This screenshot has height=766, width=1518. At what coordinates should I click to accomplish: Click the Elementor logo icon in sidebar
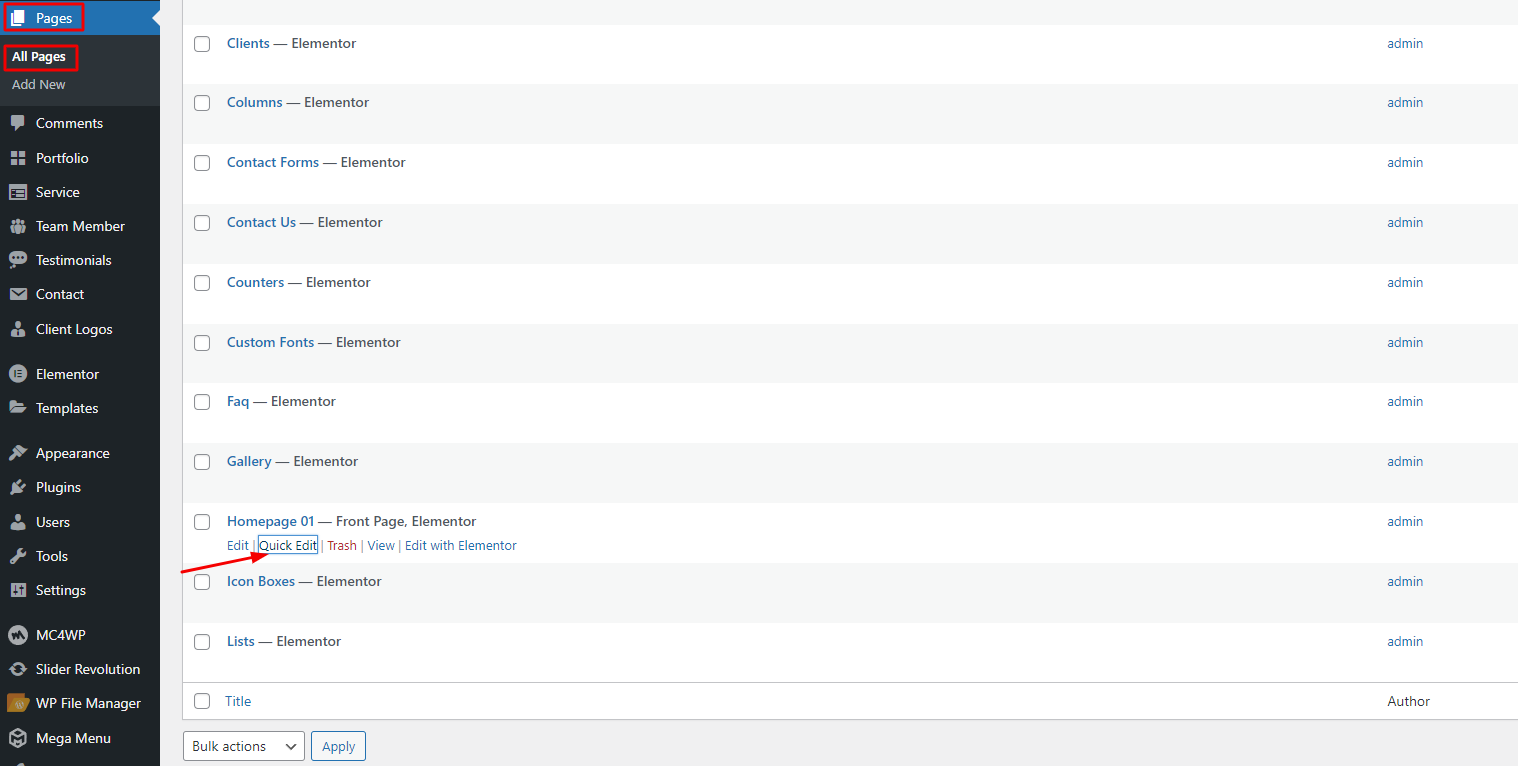[17, 374]
